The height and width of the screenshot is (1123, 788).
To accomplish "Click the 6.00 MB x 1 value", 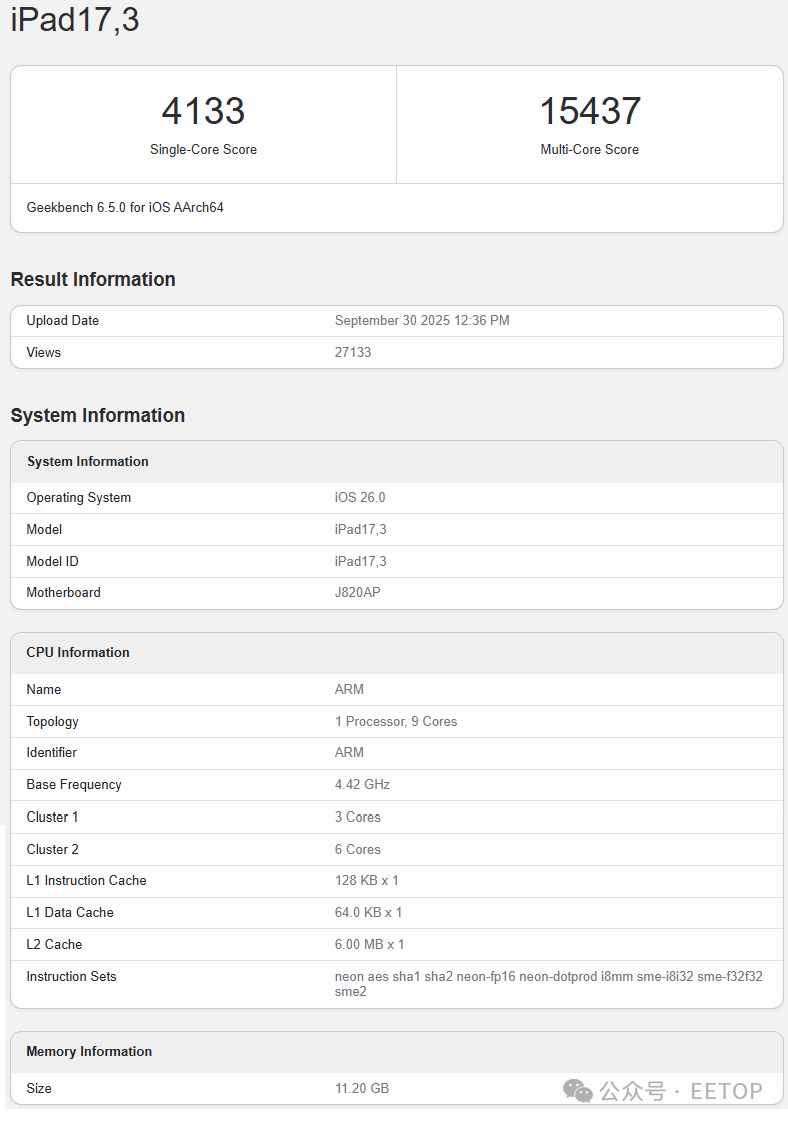I will click(x=369, y=945).
